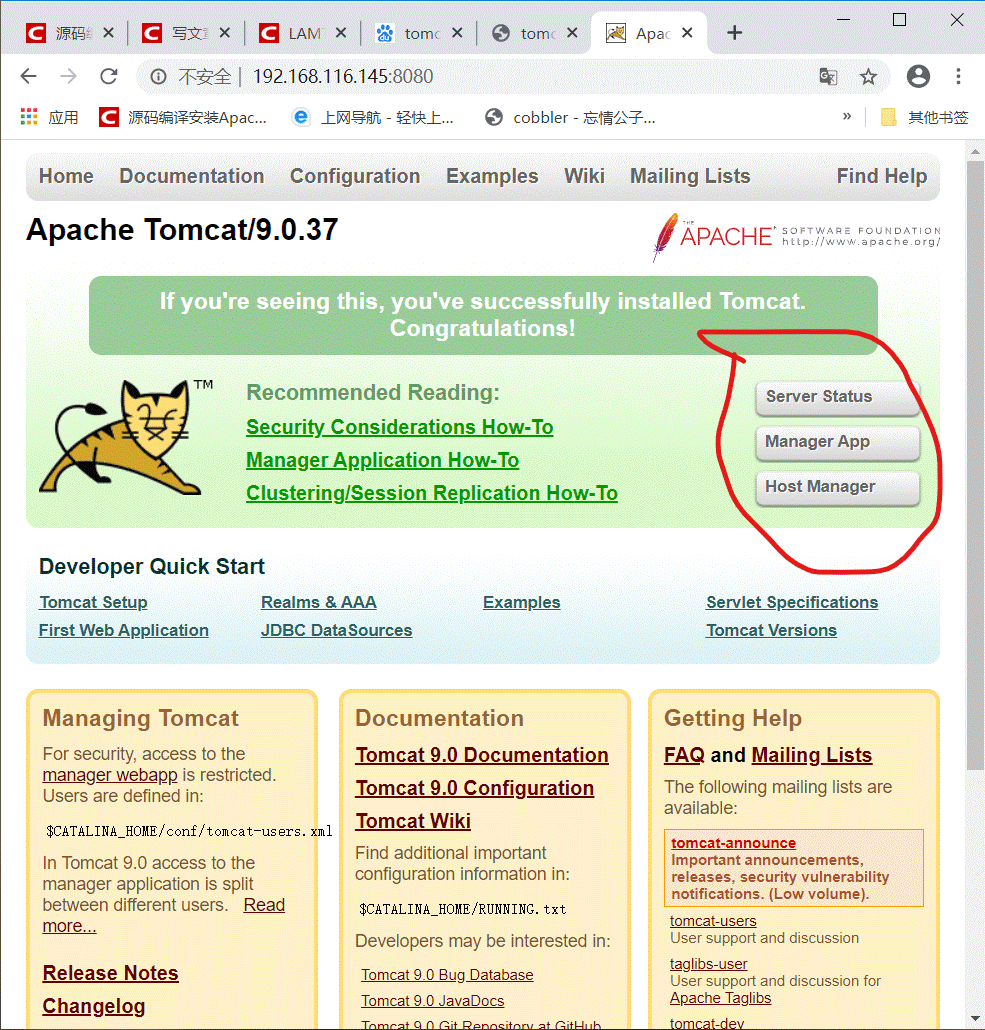985x1030 pixels.
Task: Open the tomcat-announce mailing list link
Action: point(733,843)
